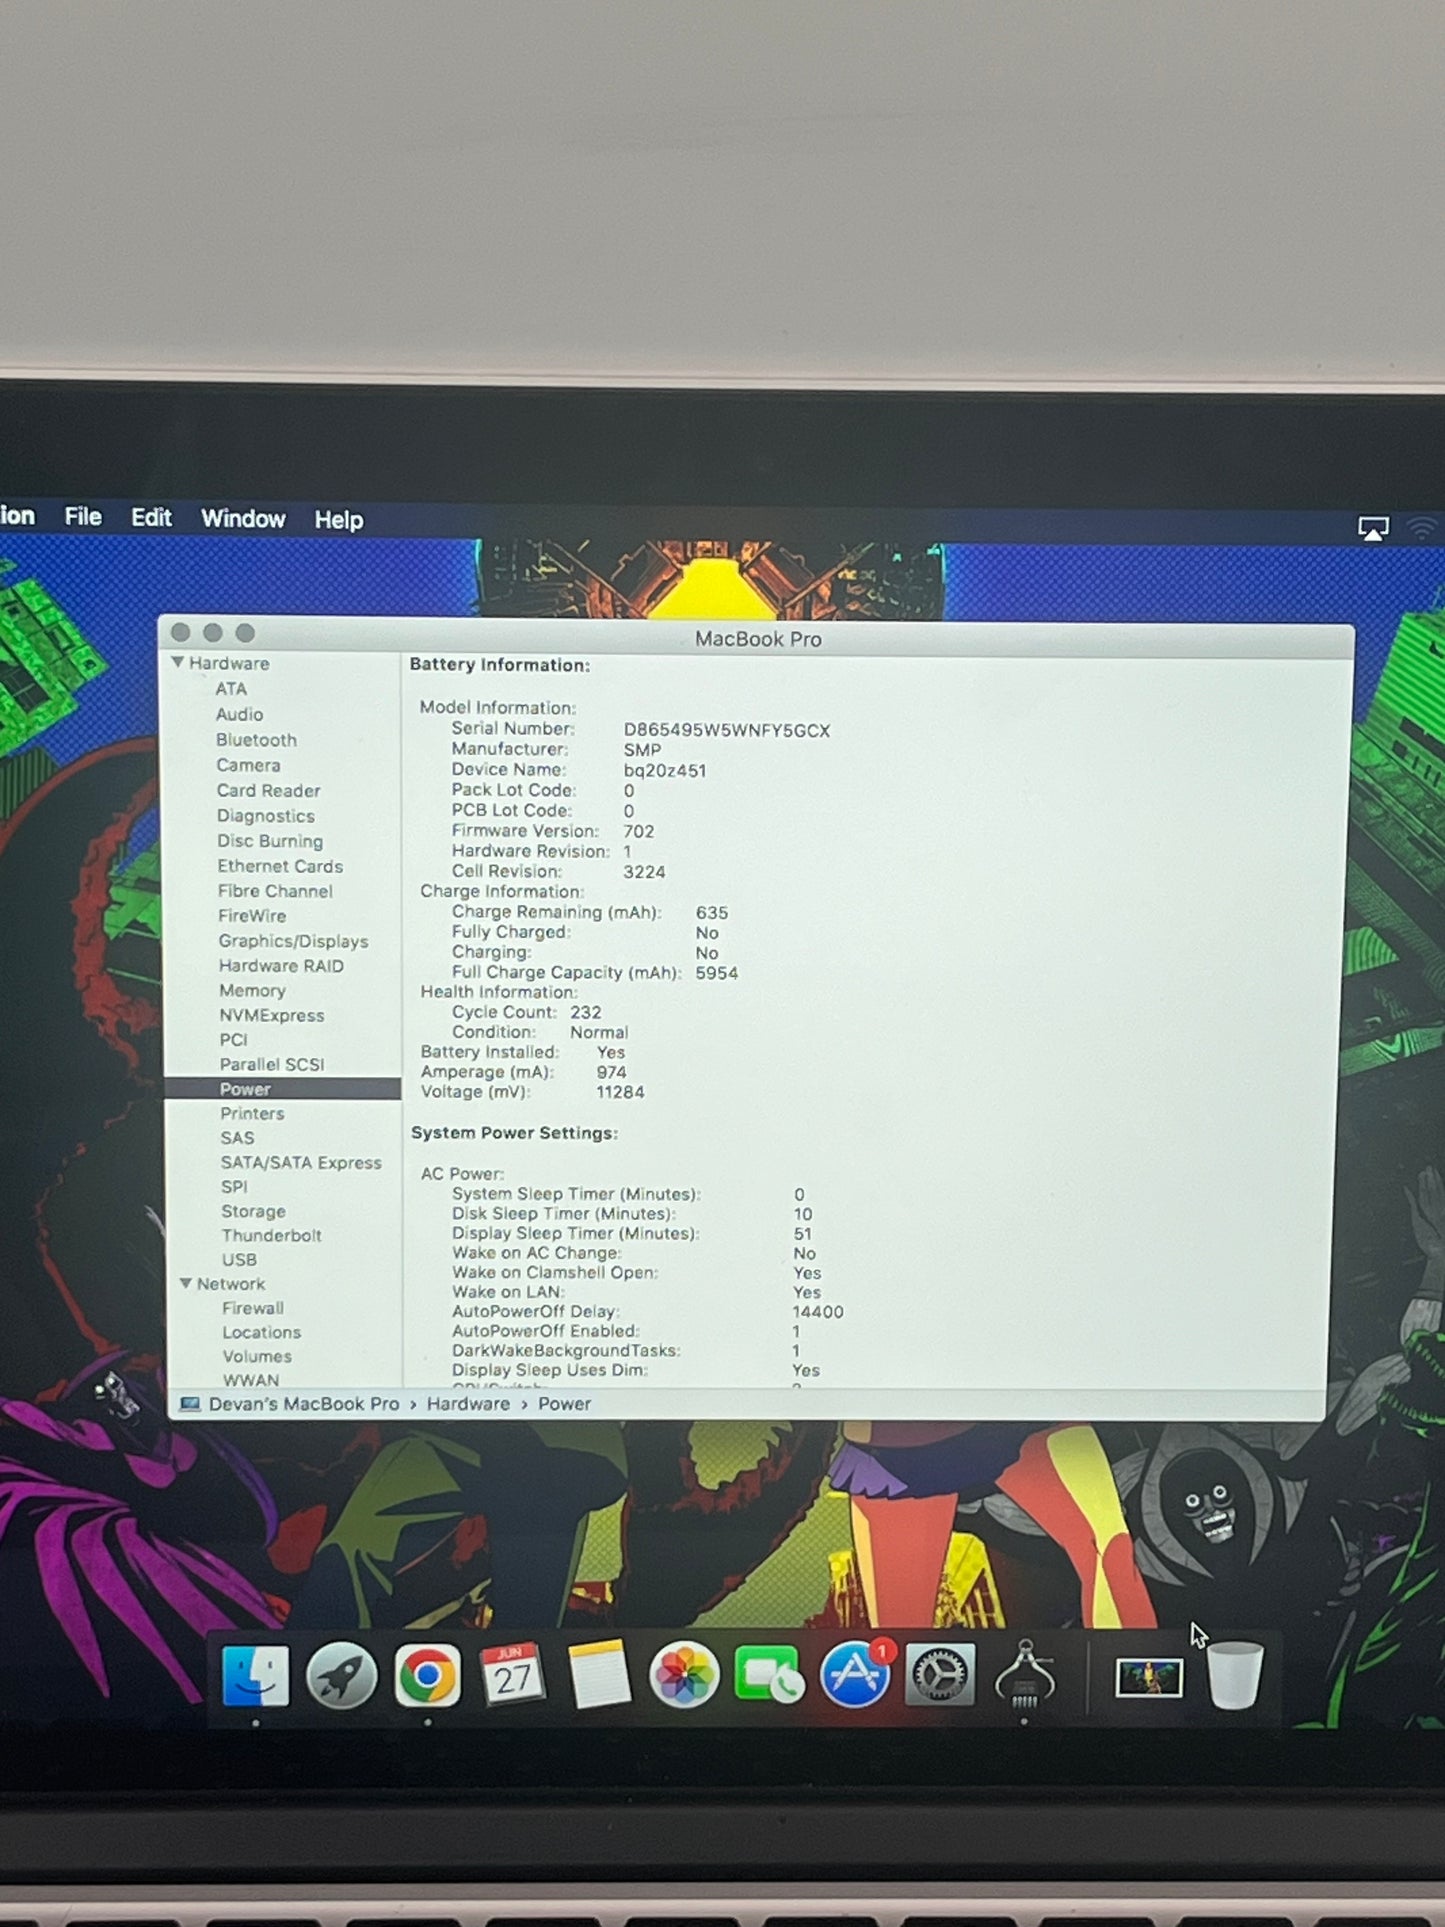Collapse the Hardware section triangle

click(177, 662)
